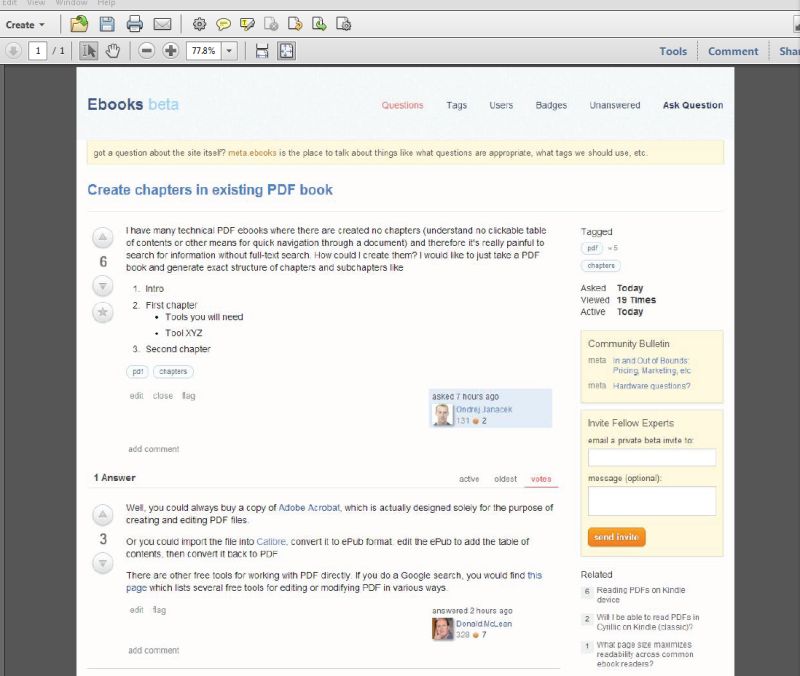
Task: Open the Comment pane
Action: pyautogui.click(x=733, y=51)
